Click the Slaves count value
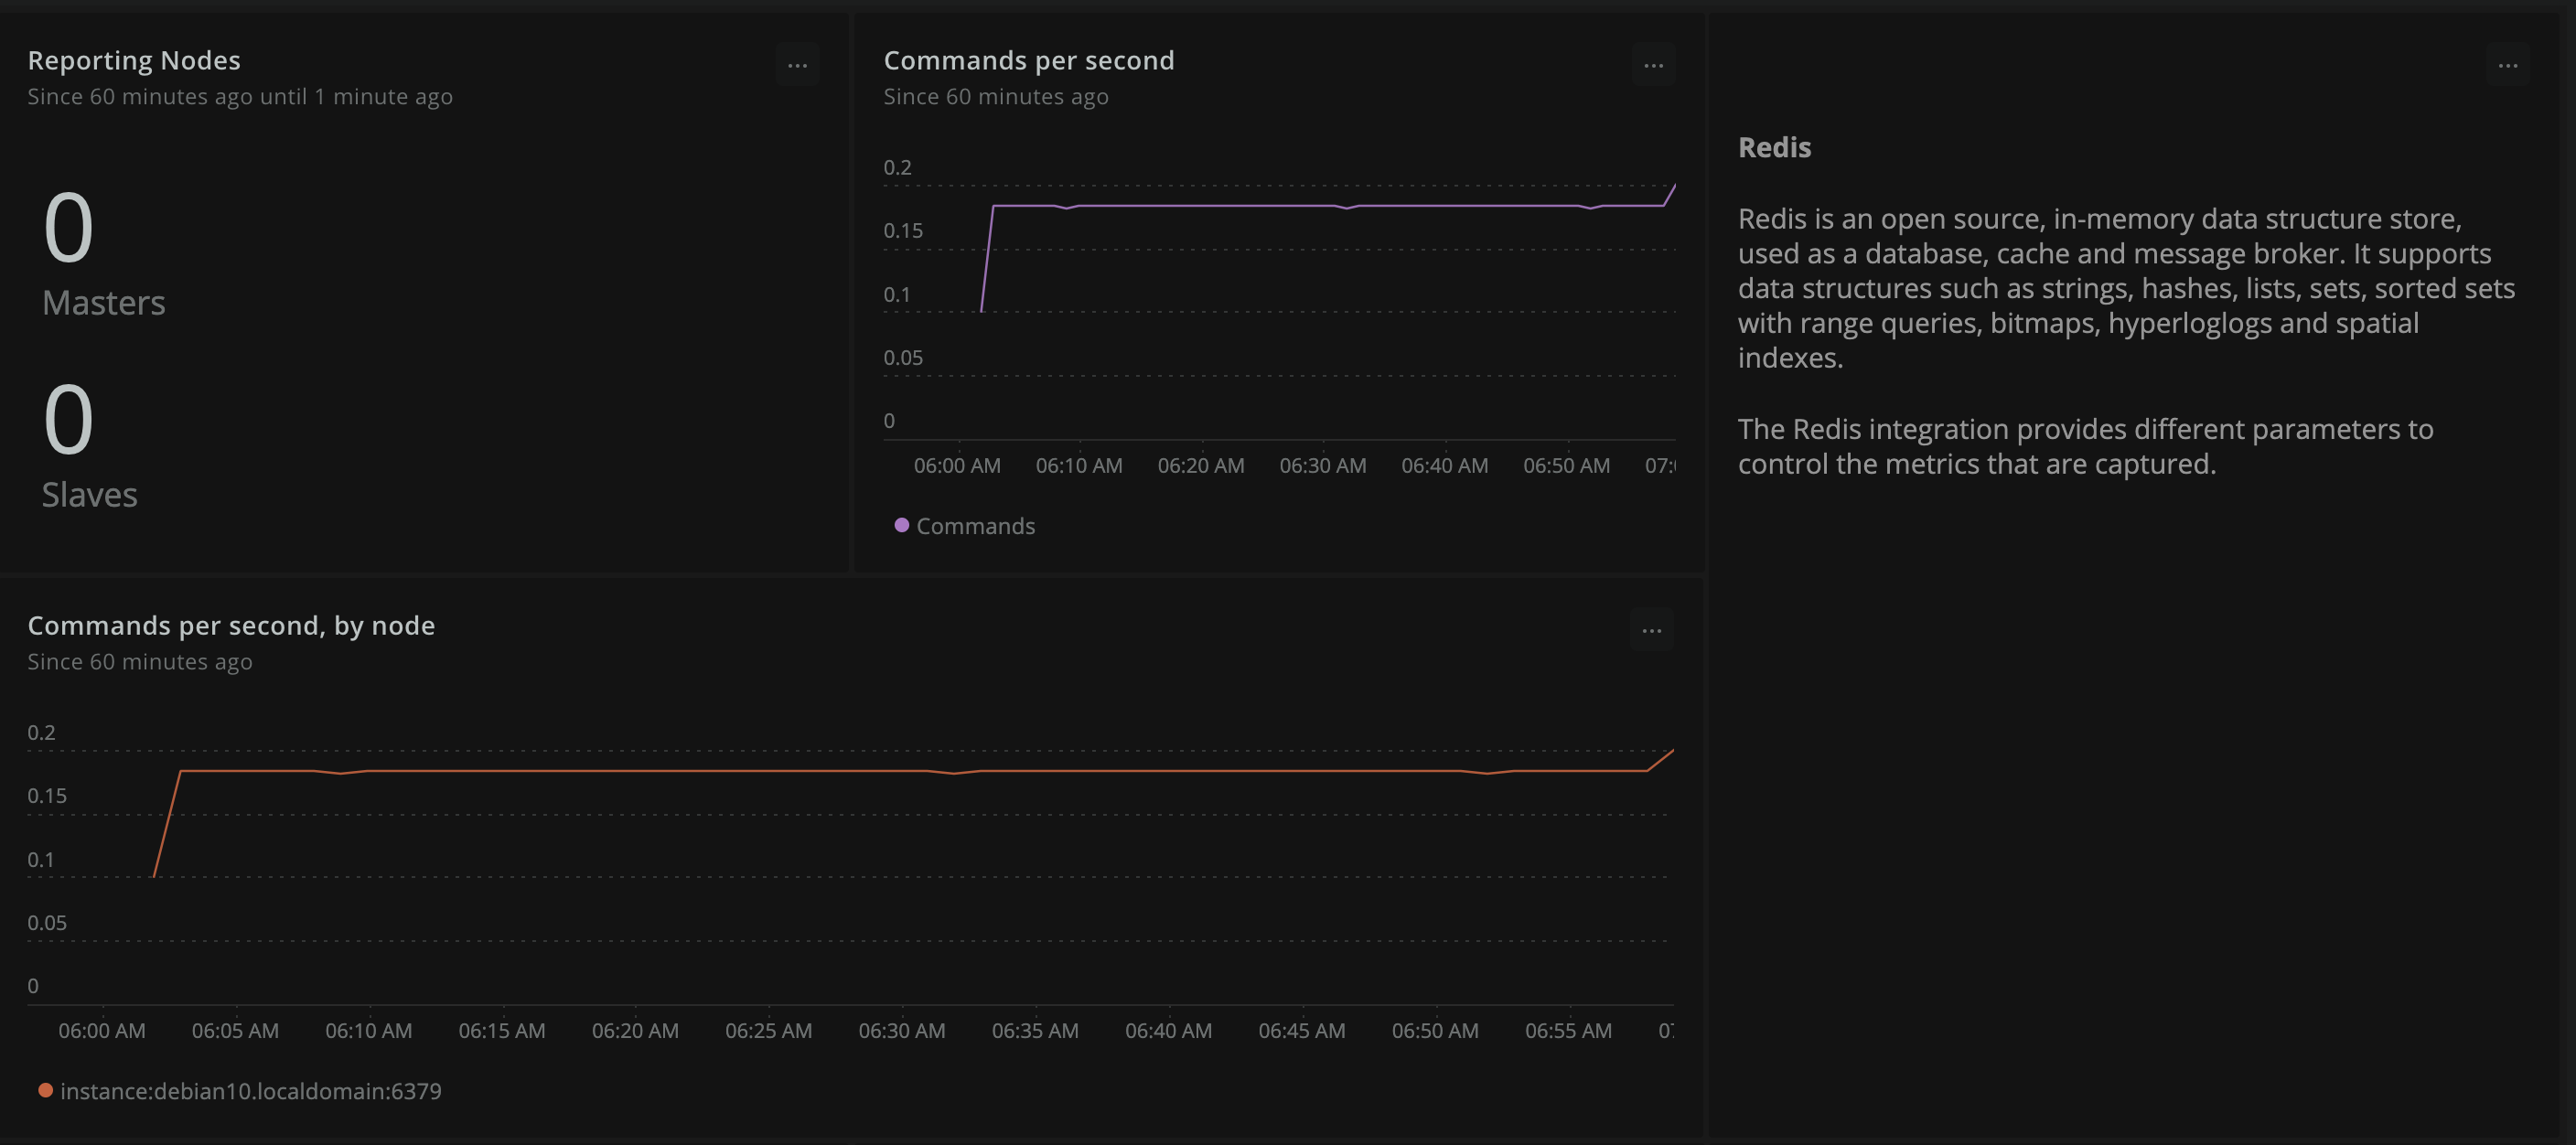Viewport: 2576px width, 1145px height. coord(68,420)
